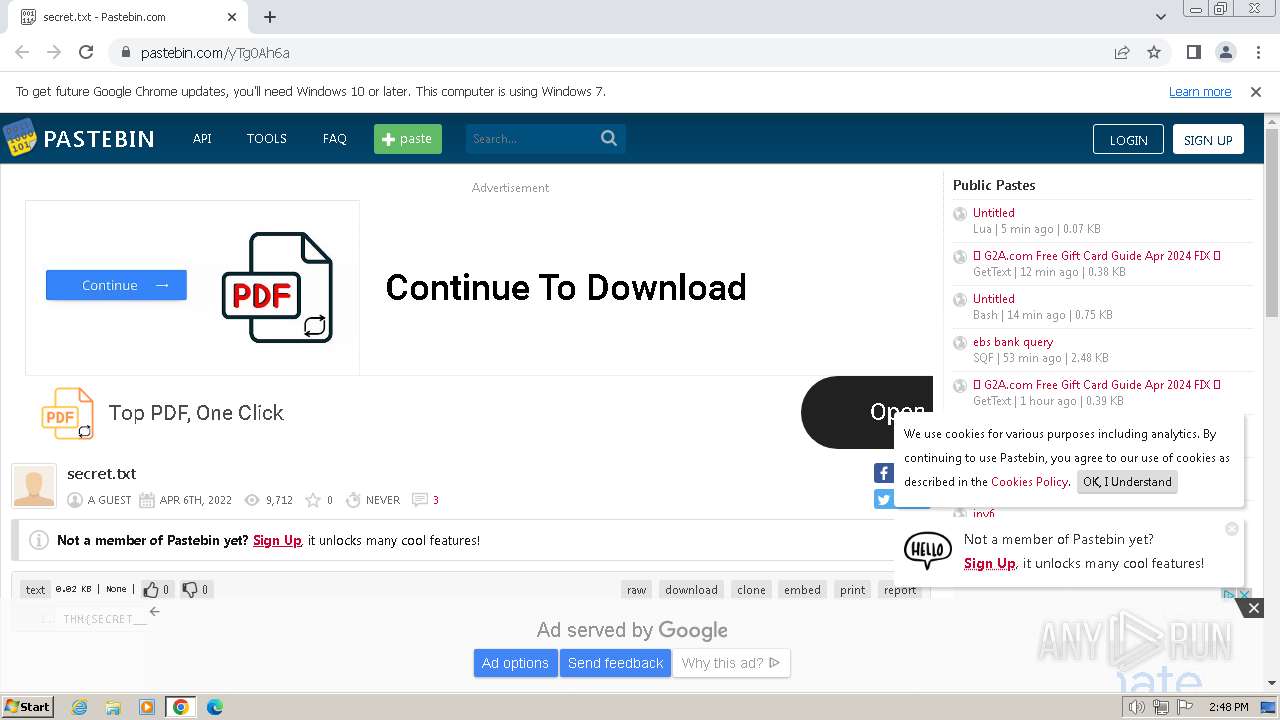This screenshot has width=1280, height=720.
Task: Open the ebs bank query paste
Action: point(1013,342)
